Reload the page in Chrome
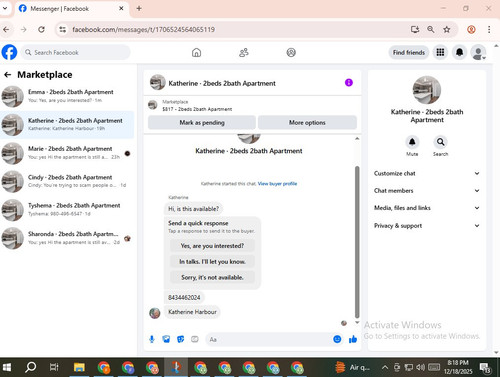This screenshot has width=500, height=377. click(x=41, y=29)
